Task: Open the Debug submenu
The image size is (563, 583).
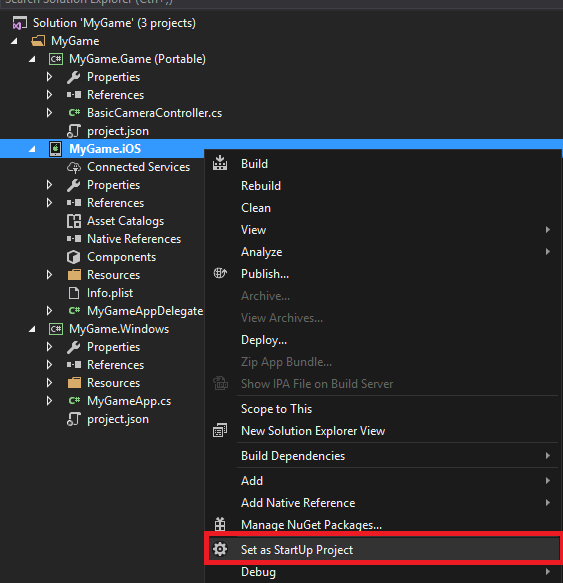Action: coord(383,572)
